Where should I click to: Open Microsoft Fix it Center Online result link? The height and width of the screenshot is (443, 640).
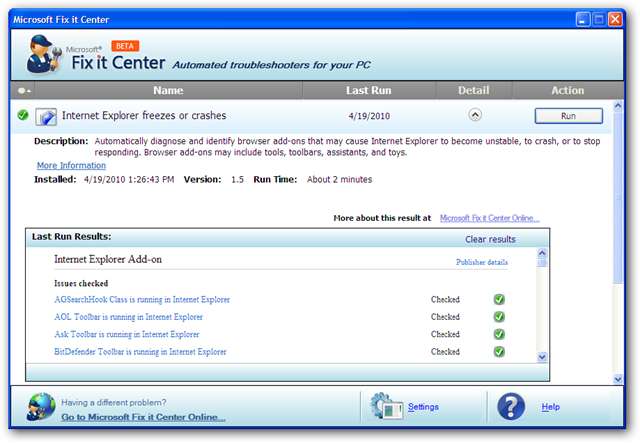tap(490, 217)
